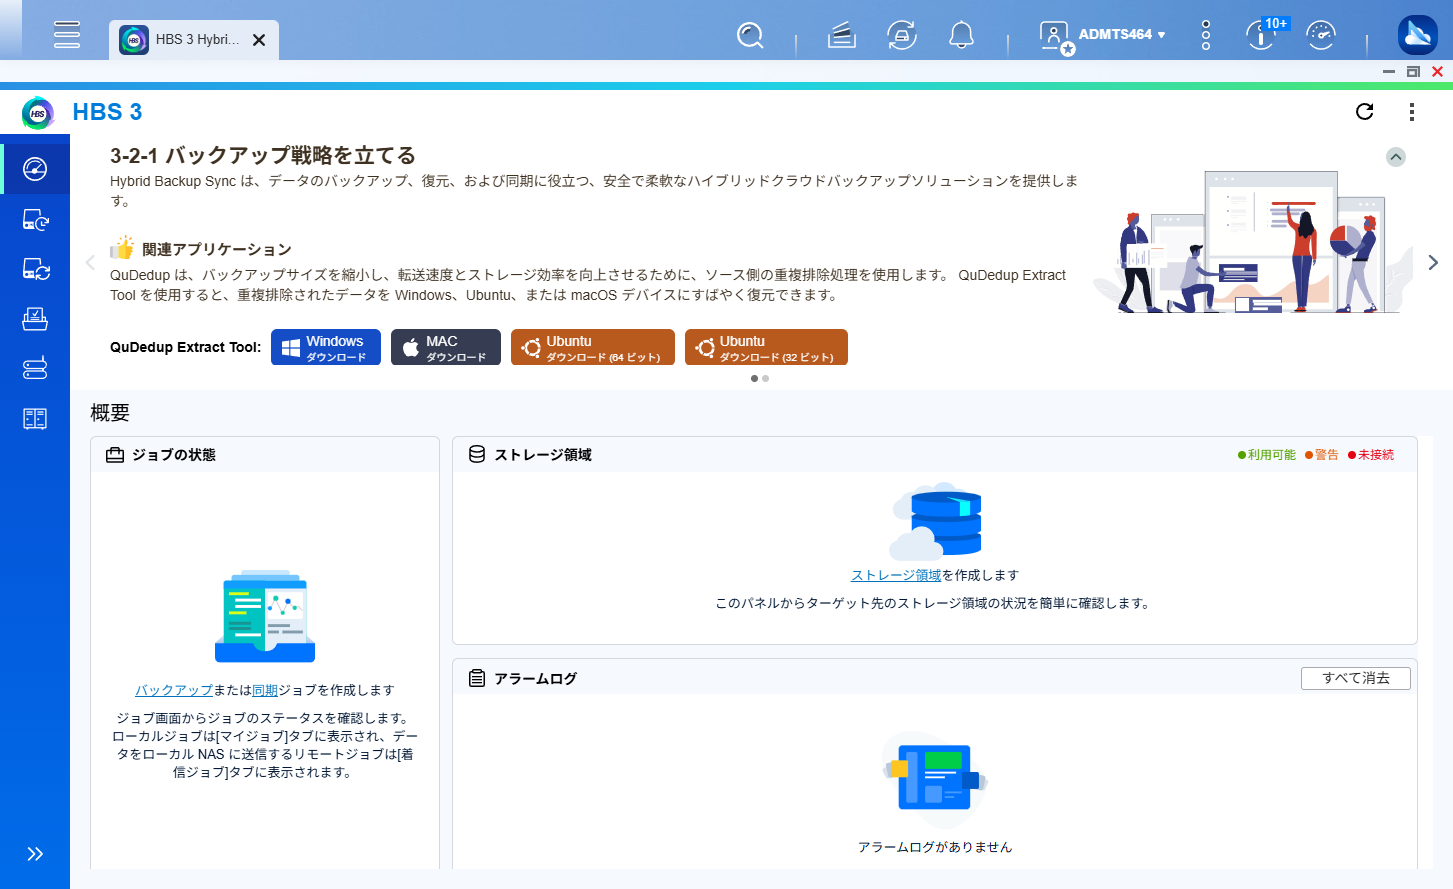Open the myQNAPcloud icon at top right
The image size is (1453, 889).
point(1417,36)
